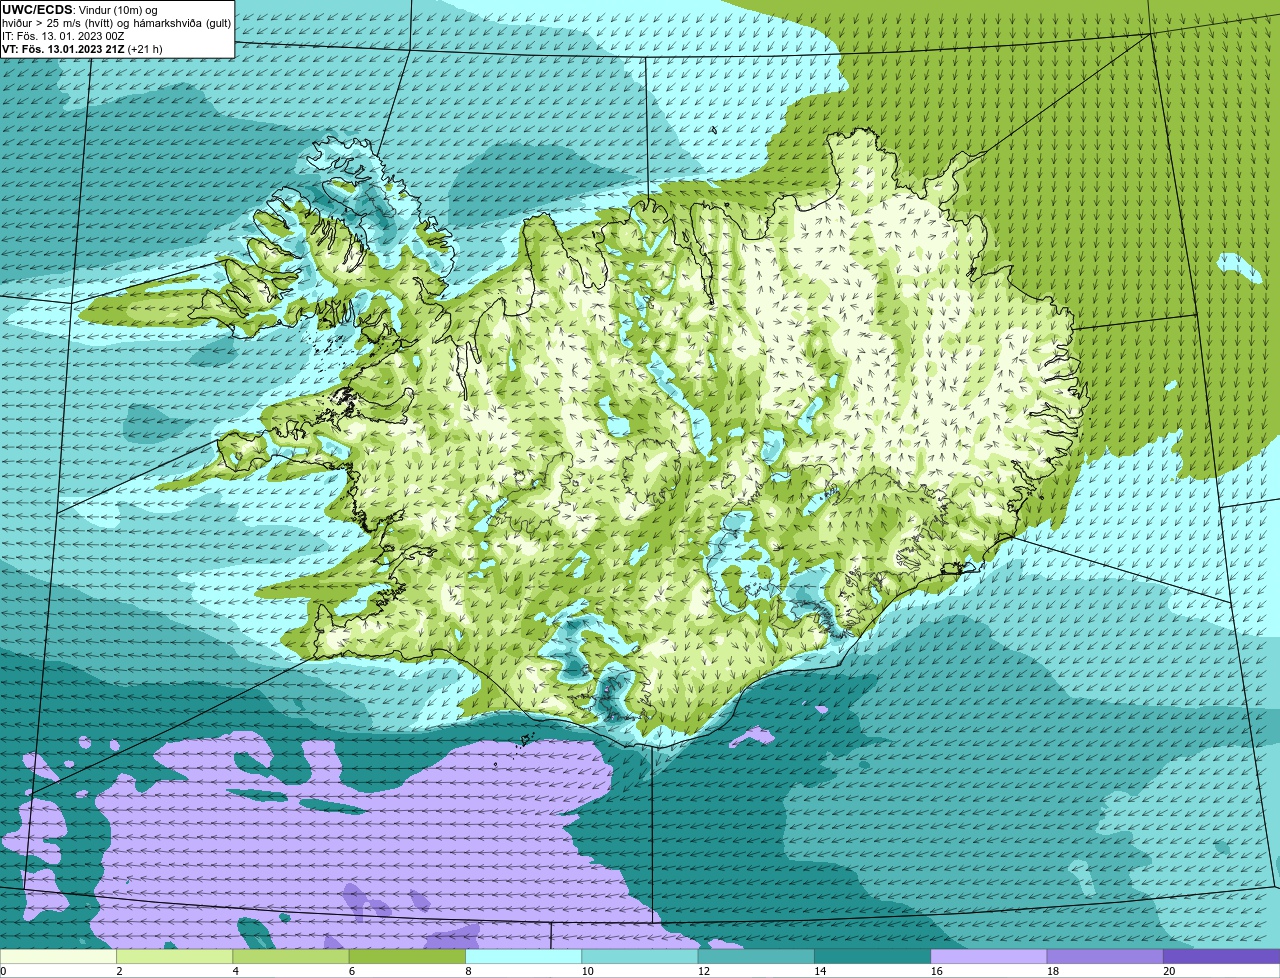Click the '6' legend scale label
1280x978 pixels.
pos(352,971)
